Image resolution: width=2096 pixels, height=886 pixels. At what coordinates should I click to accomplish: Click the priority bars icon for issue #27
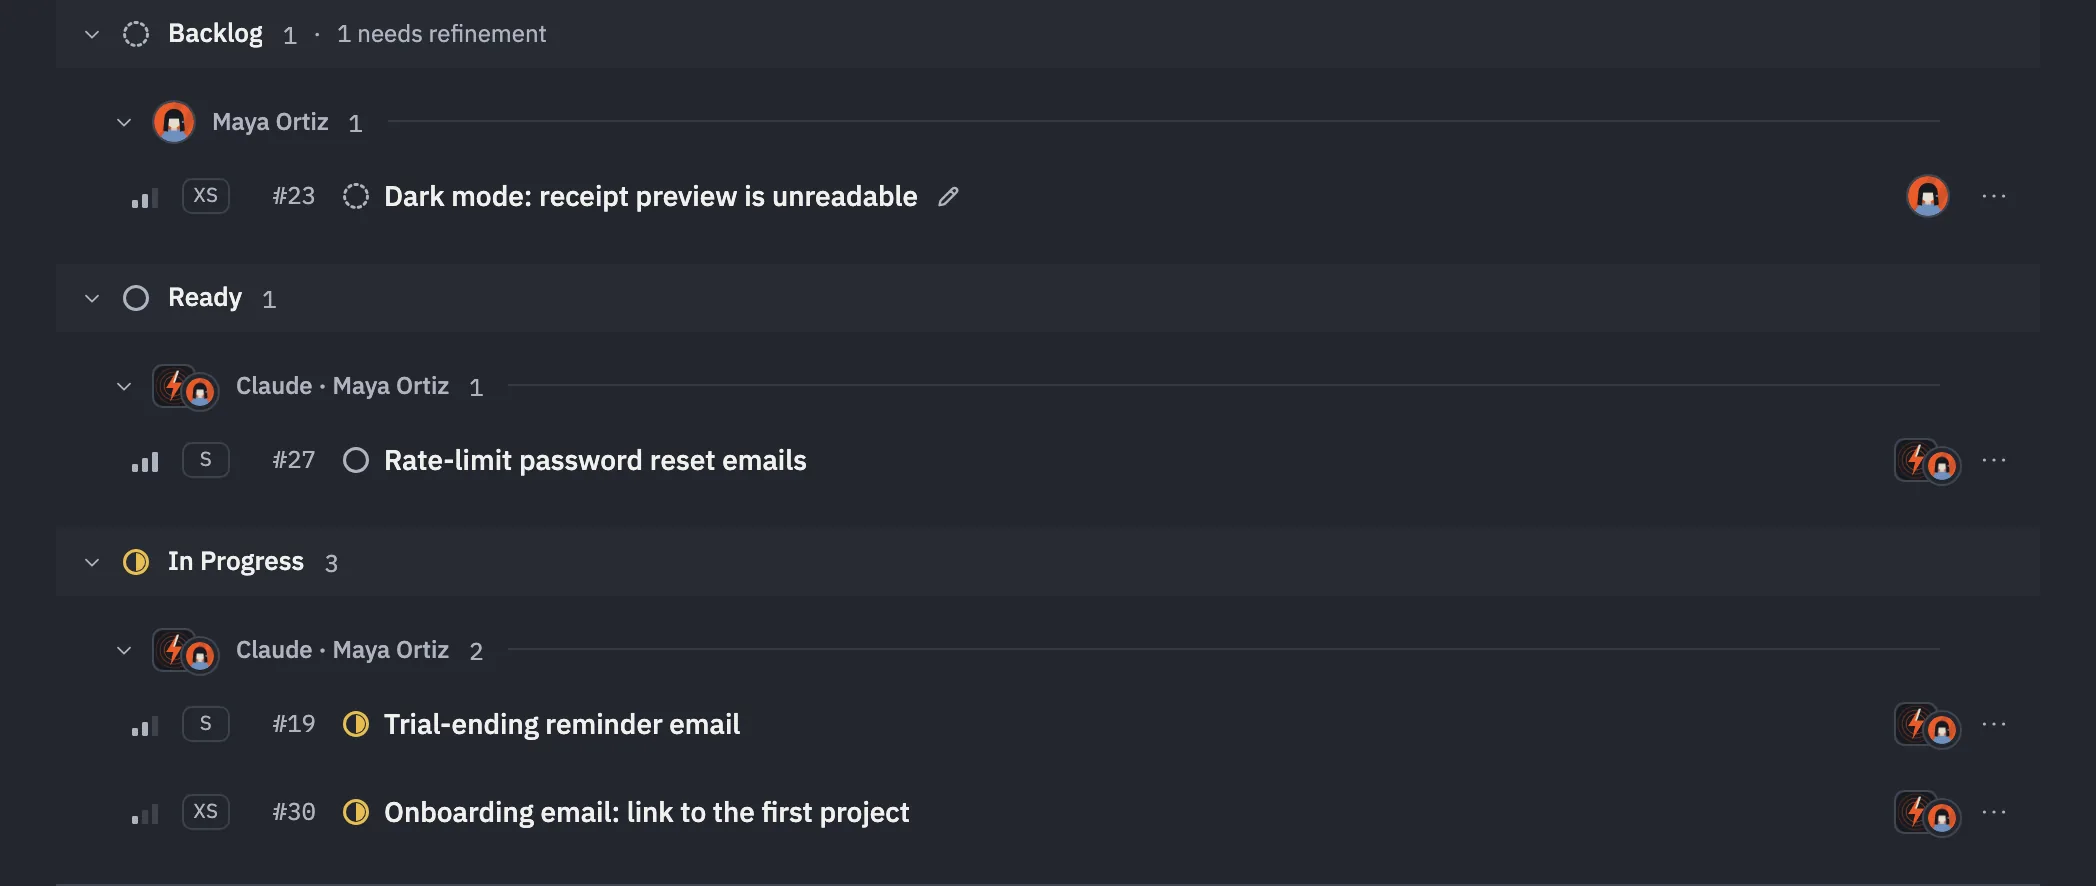[145, 462]
